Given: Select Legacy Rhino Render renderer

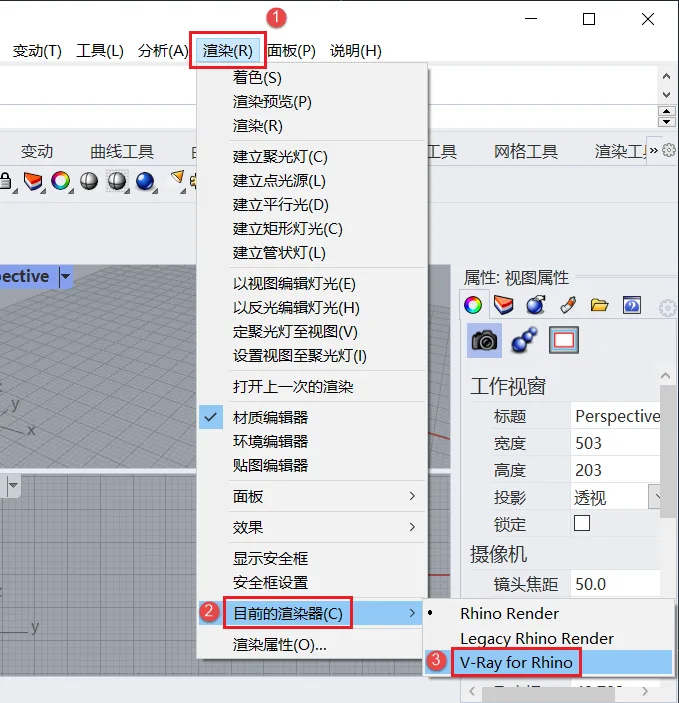Looking at the screenshot, I should tap(548, 638).
